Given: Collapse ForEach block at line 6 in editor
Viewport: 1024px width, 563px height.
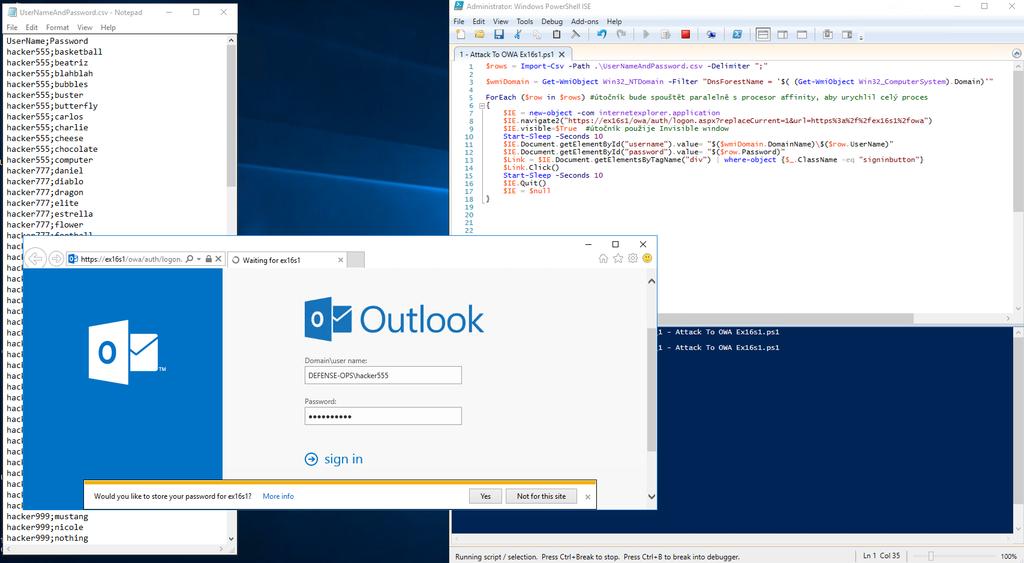Looking at the screenshot, I should point(482,105).
